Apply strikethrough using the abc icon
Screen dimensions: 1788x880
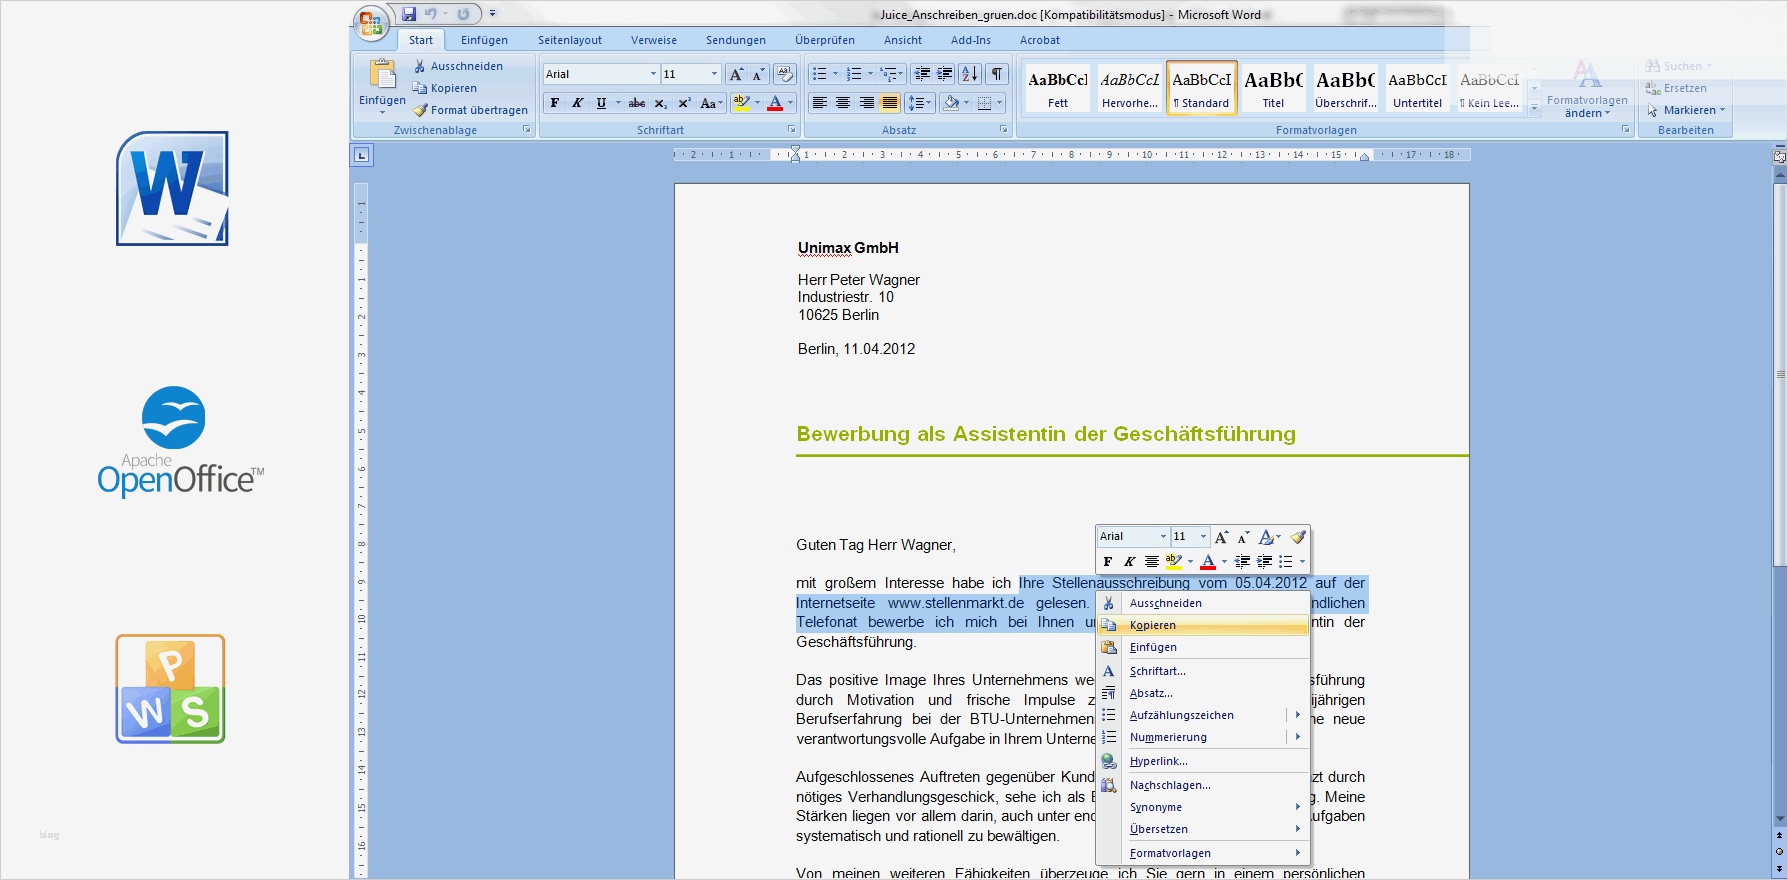[x=636, y=103]
